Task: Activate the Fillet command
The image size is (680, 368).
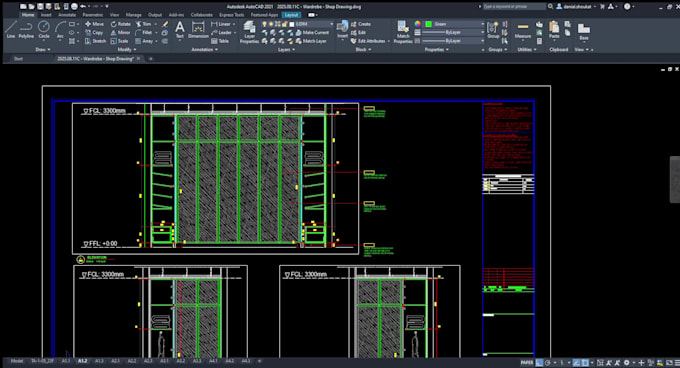Action: point(144,33)
